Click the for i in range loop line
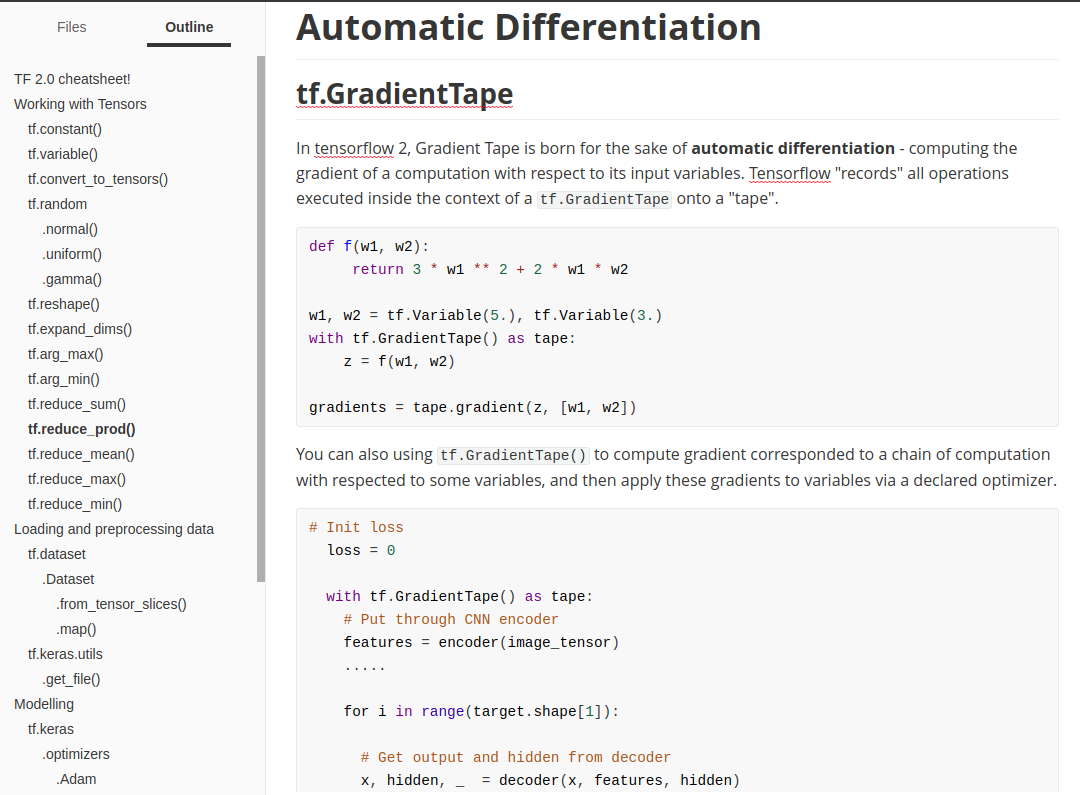Viewport: 1080px width, 795px height. [481, 712]
